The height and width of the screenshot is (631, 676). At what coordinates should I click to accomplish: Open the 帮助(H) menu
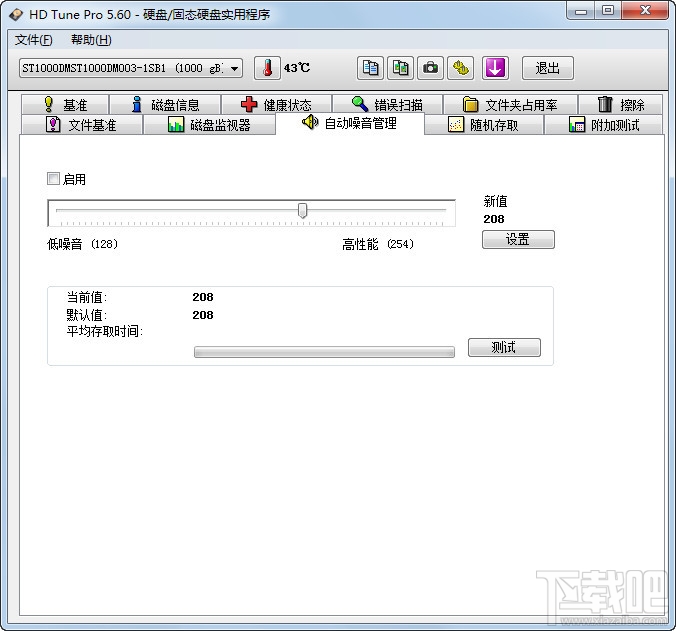pos(91,40)
